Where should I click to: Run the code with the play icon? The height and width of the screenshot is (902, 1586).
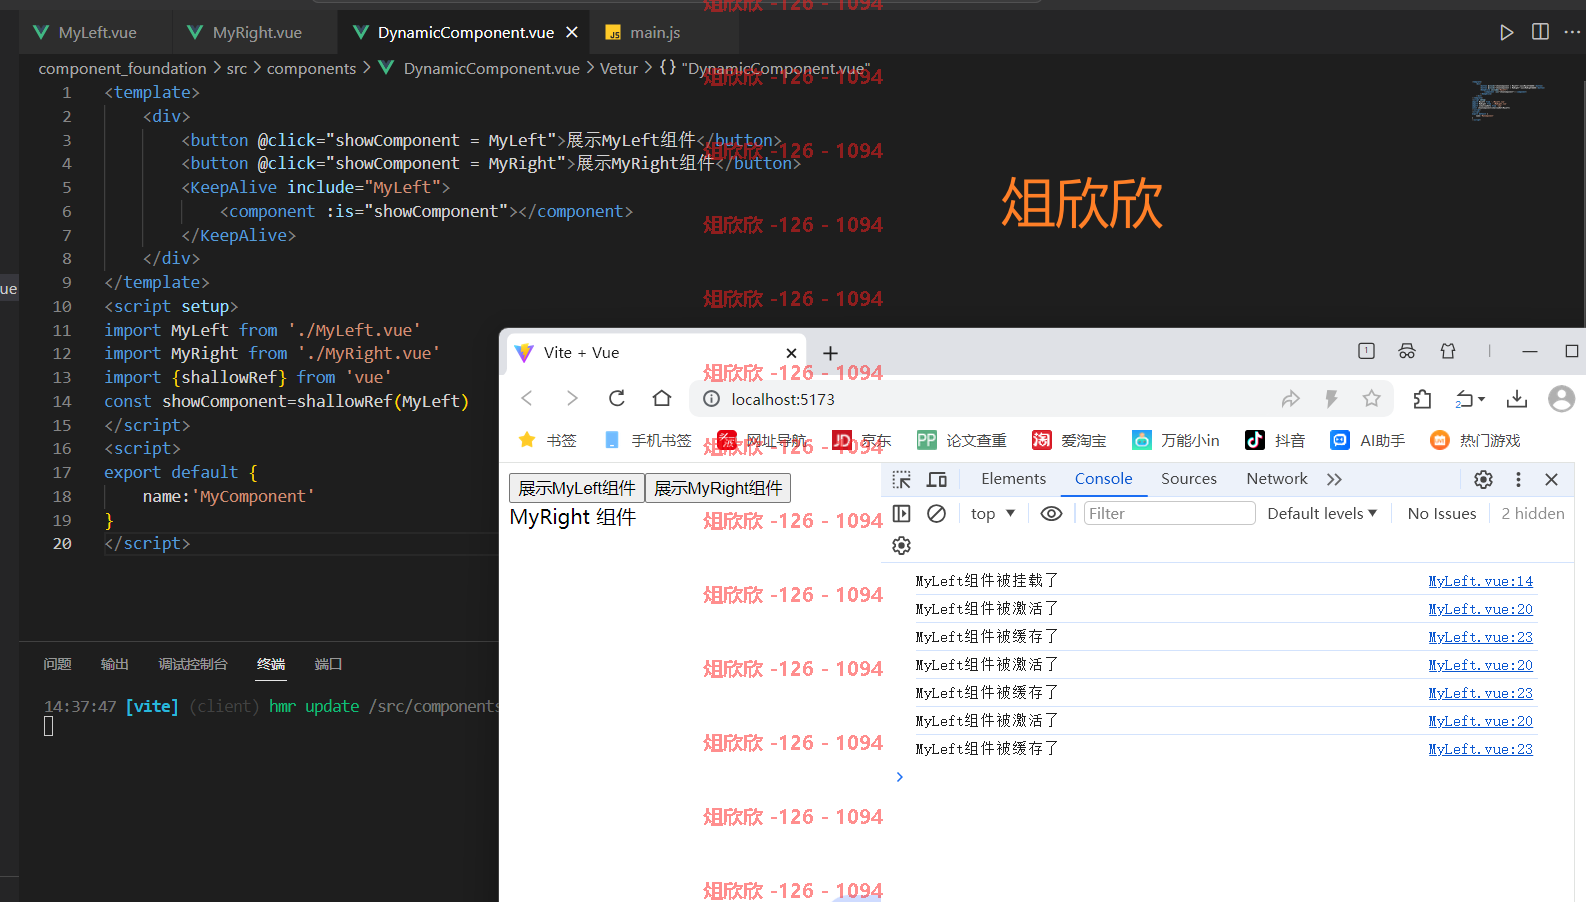coord(1507,32)
